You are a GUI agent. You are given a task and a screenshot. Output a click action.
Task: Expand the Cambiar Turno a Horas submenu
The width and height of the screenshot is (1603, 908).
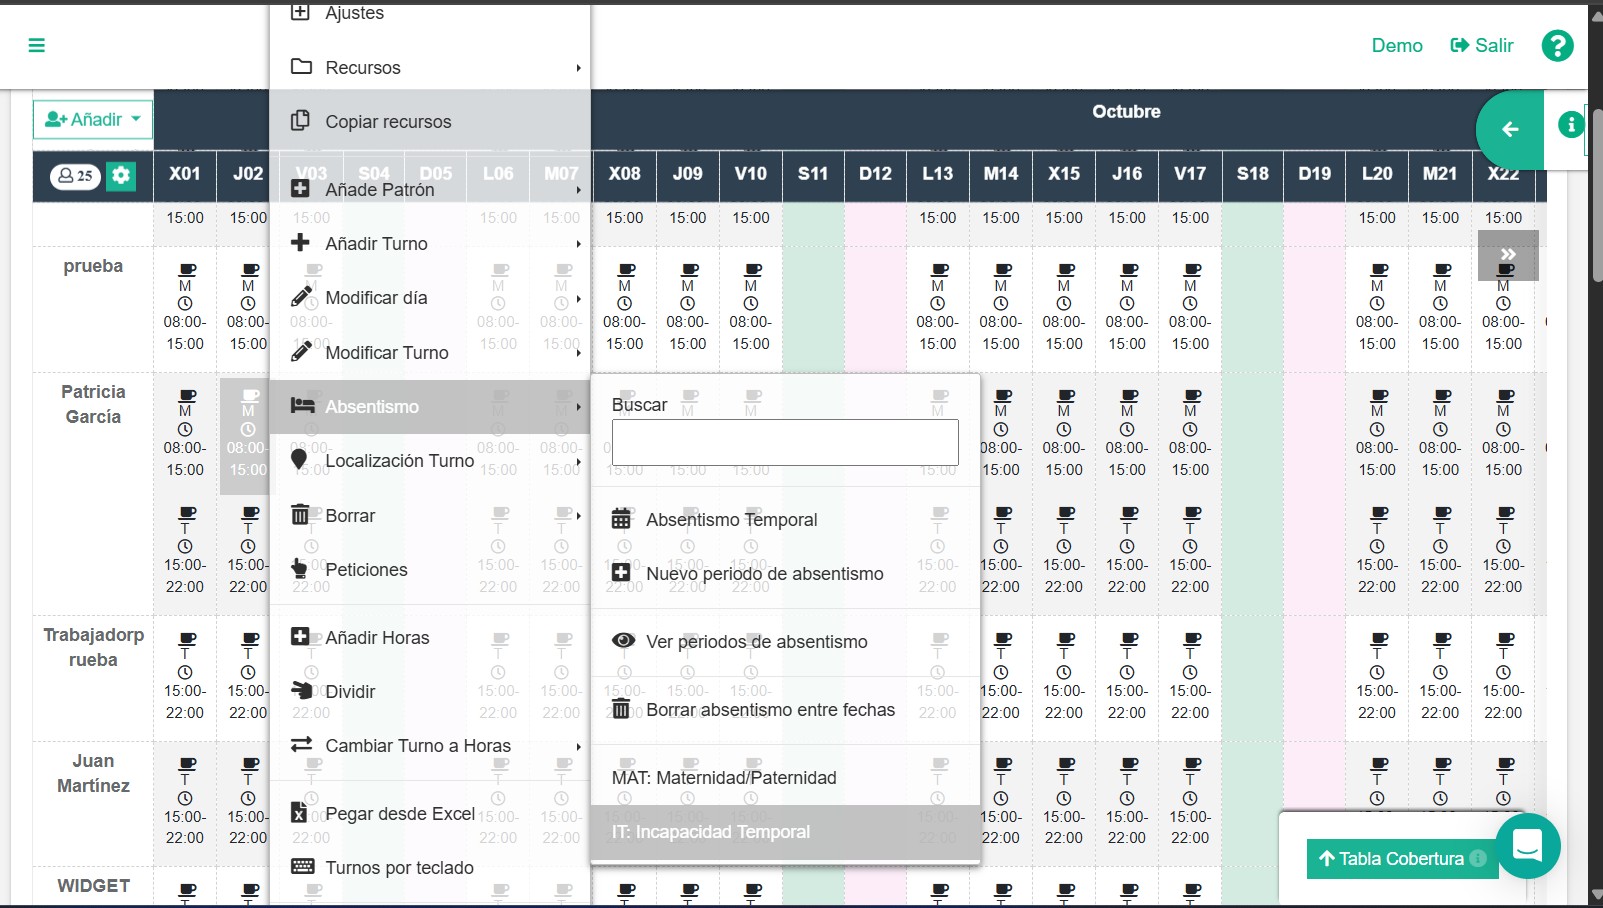[x=430, y=746]
